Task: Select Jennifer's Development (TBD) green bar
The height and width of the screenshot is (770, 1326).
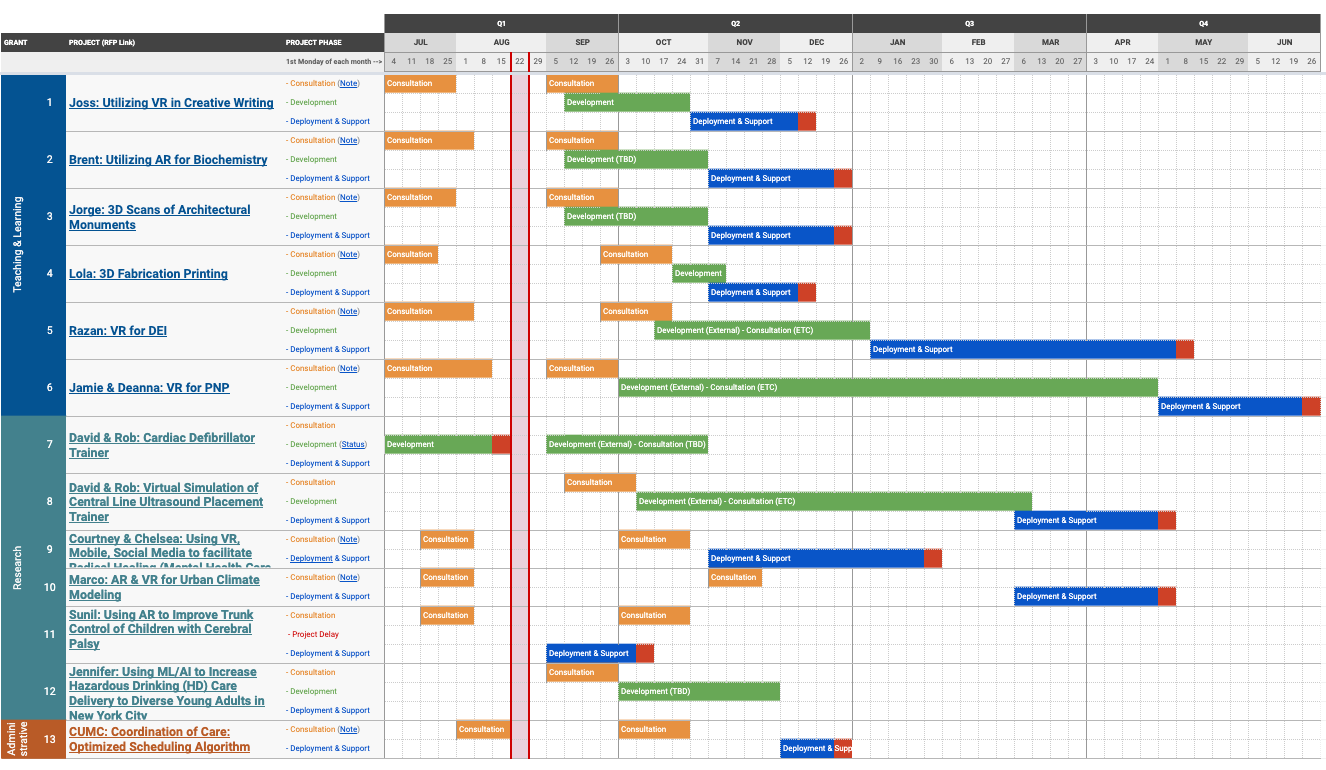Action: (x=699, y=691)
